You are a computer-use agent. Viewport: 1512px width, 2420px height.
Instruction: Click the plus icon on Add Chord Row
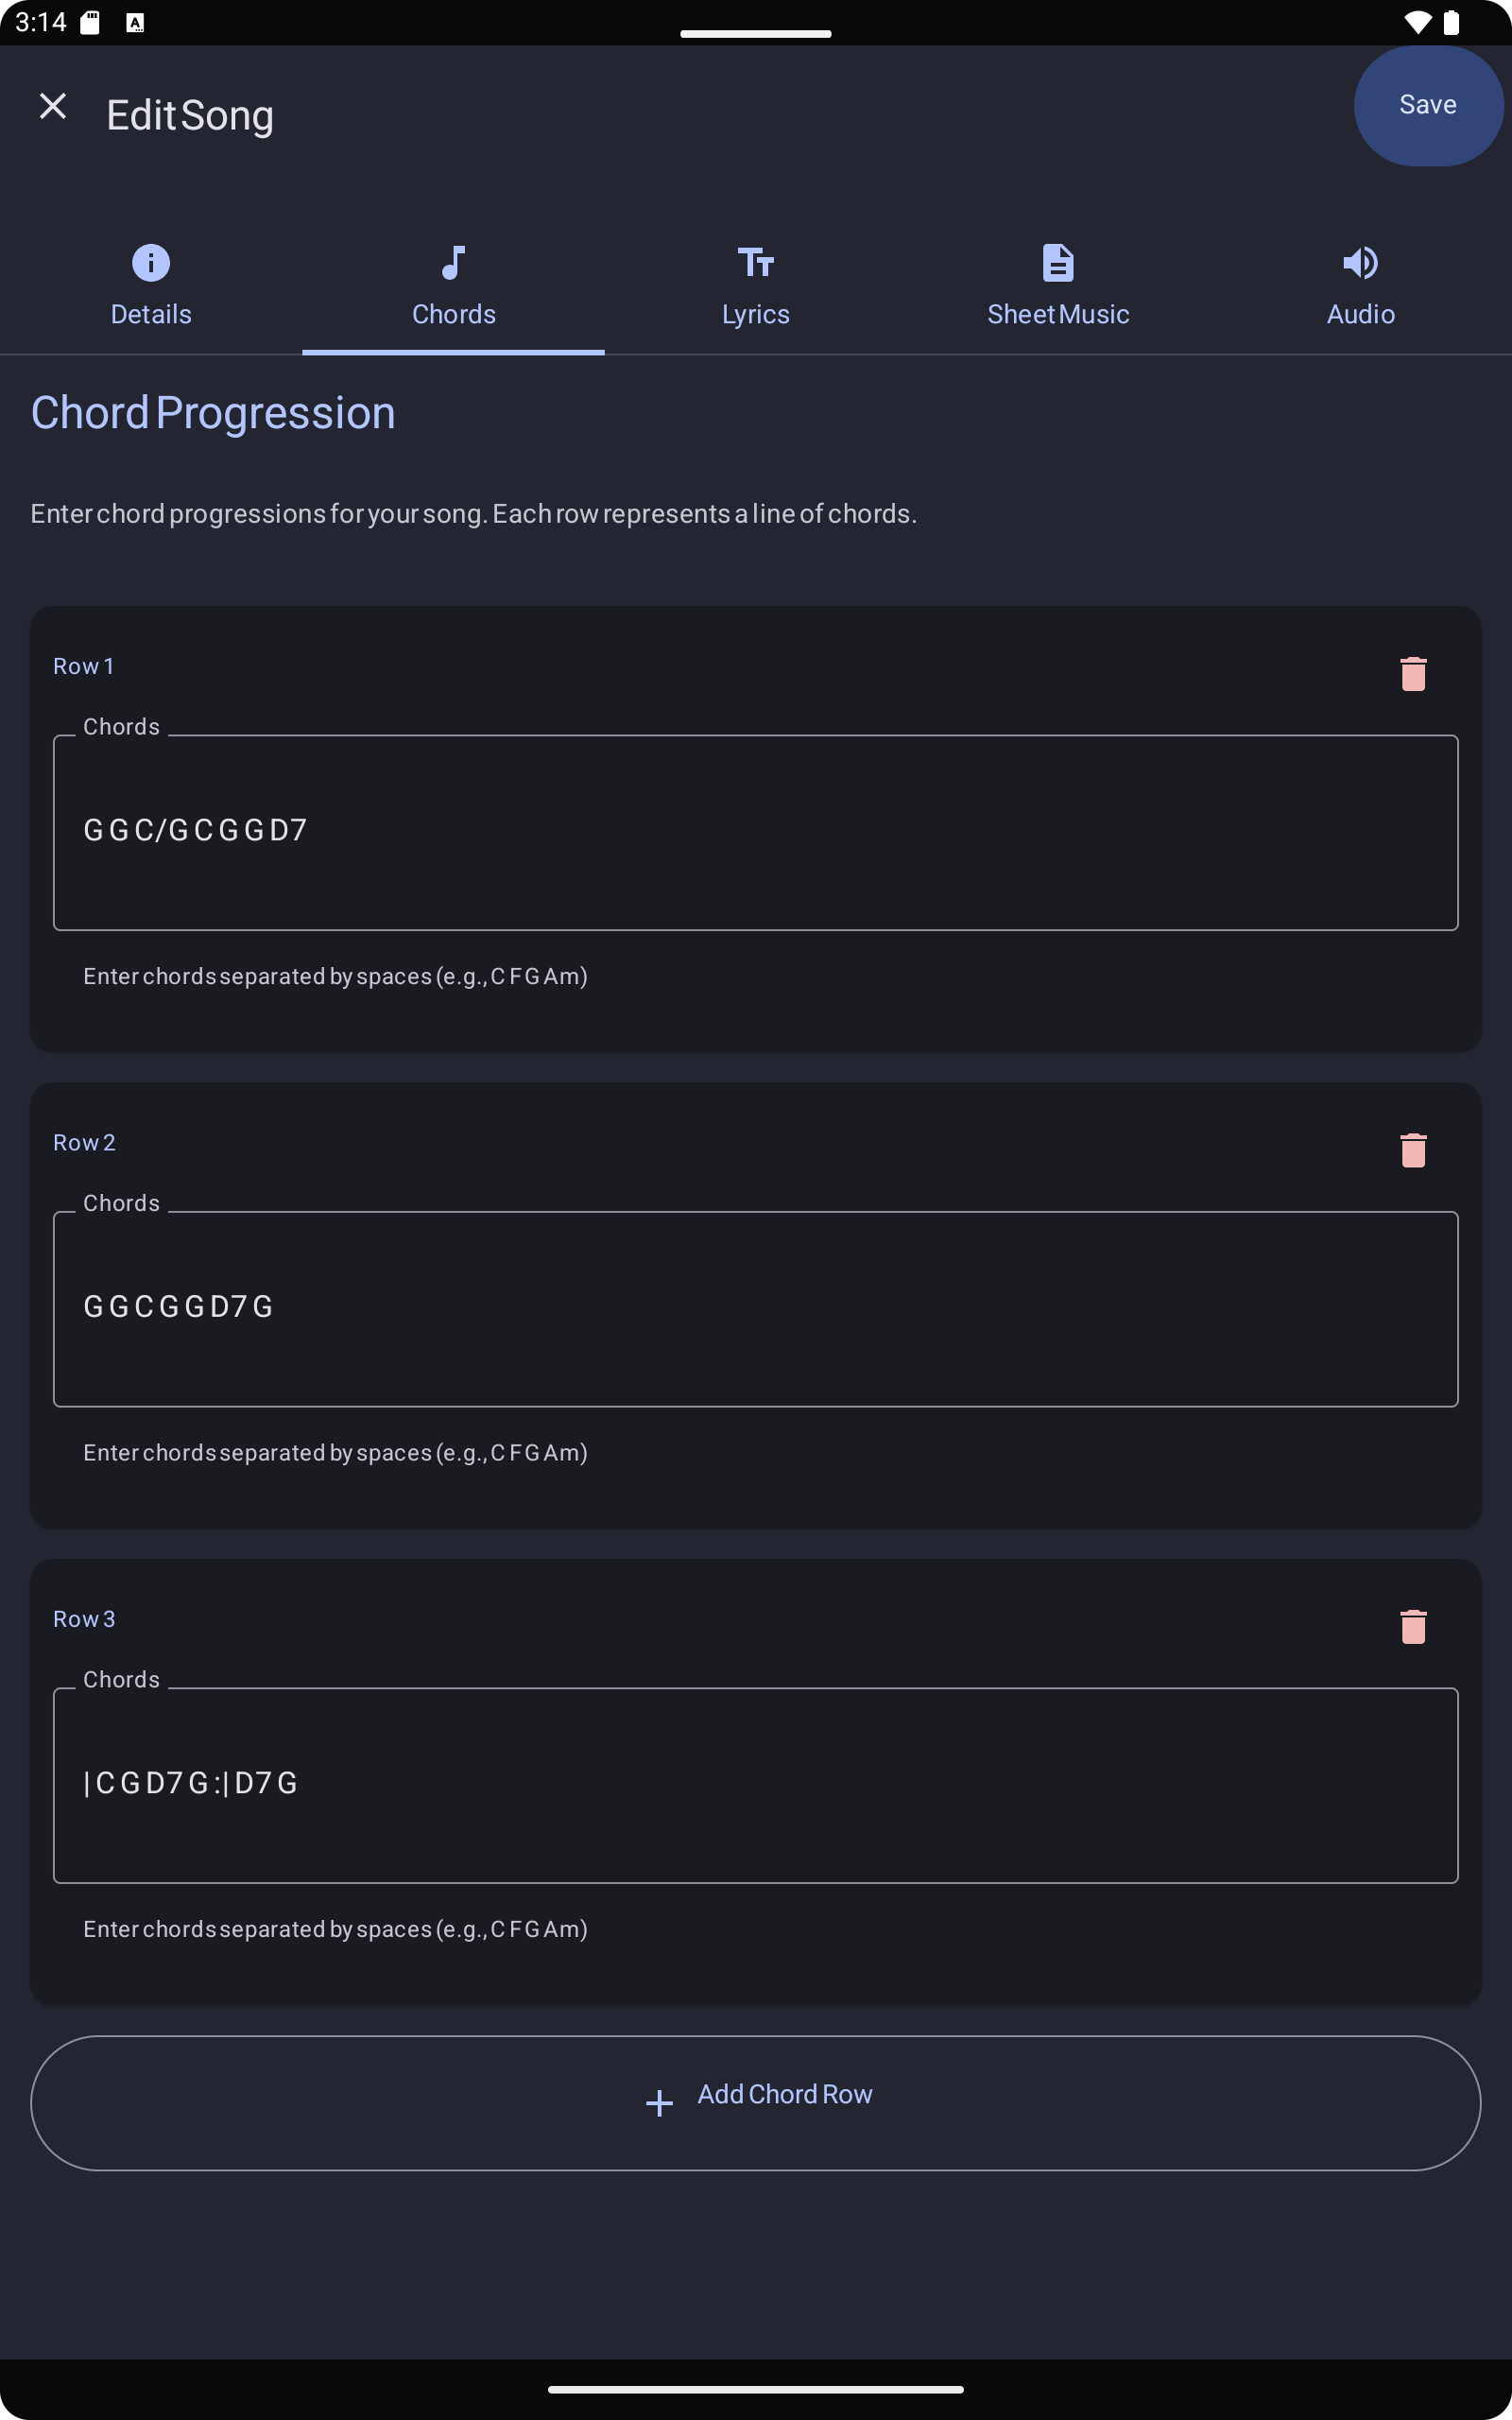tap(659, 2103)
